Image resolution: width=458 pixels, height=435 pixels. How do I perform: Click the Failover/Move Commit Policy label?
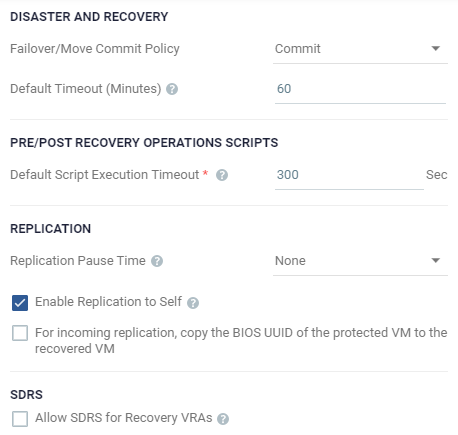[x=95, y=49]
